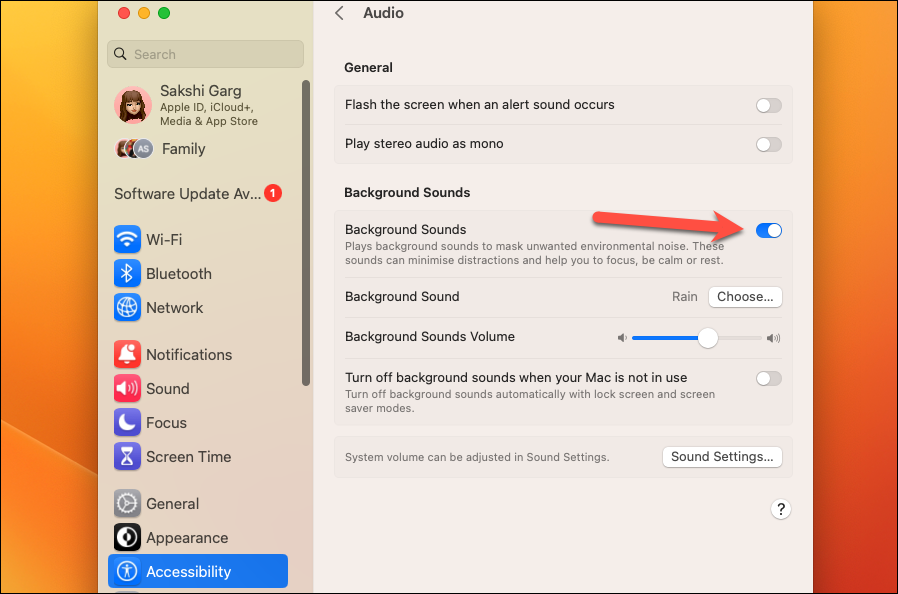898x594 pixels.
Task: Click the red software update badge
Action: click(273, 194)
